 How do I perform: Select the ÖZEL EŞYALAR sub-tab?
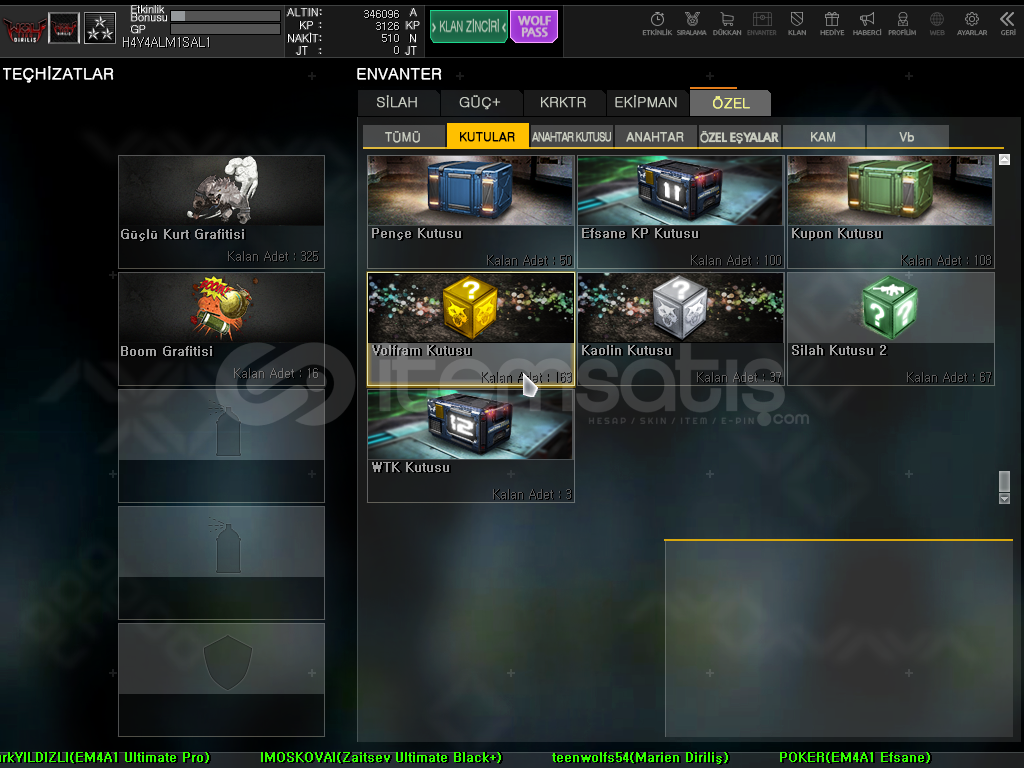tap(739, 137)
